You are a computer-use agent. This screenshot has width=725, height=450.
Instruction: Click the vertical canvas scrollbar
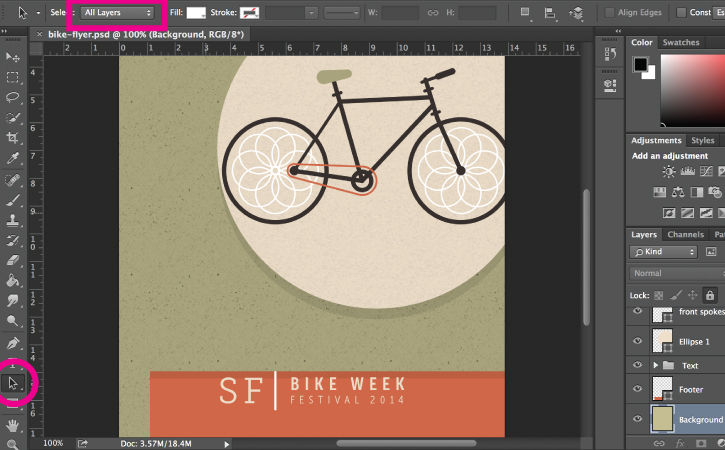[586, 257]
